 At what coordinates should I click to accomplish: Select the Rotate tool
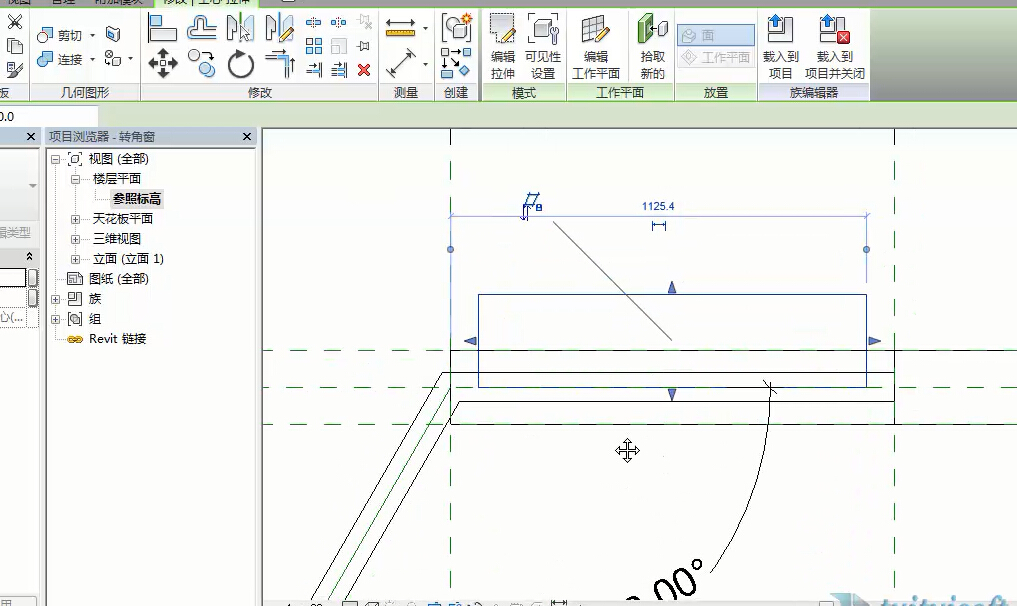click(x=241, y=65)
